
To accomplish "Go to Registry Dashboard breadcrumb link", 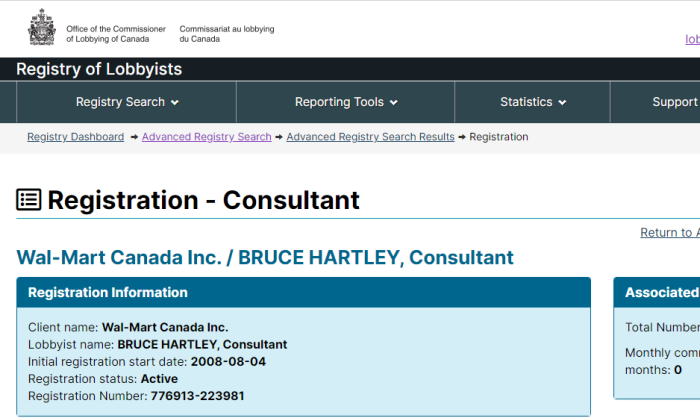I will coord(75,137).
